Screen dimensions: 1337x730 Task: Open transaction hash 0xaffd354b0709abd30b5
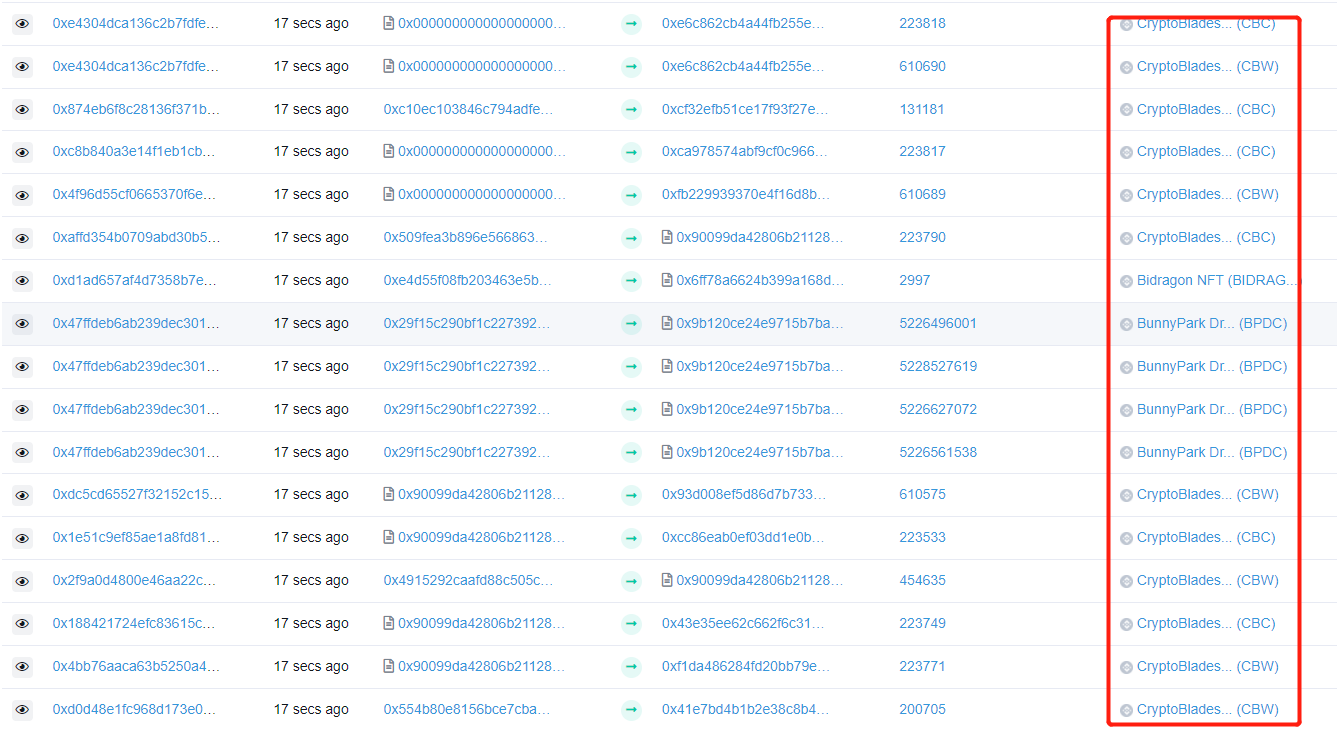coord(137,238)
